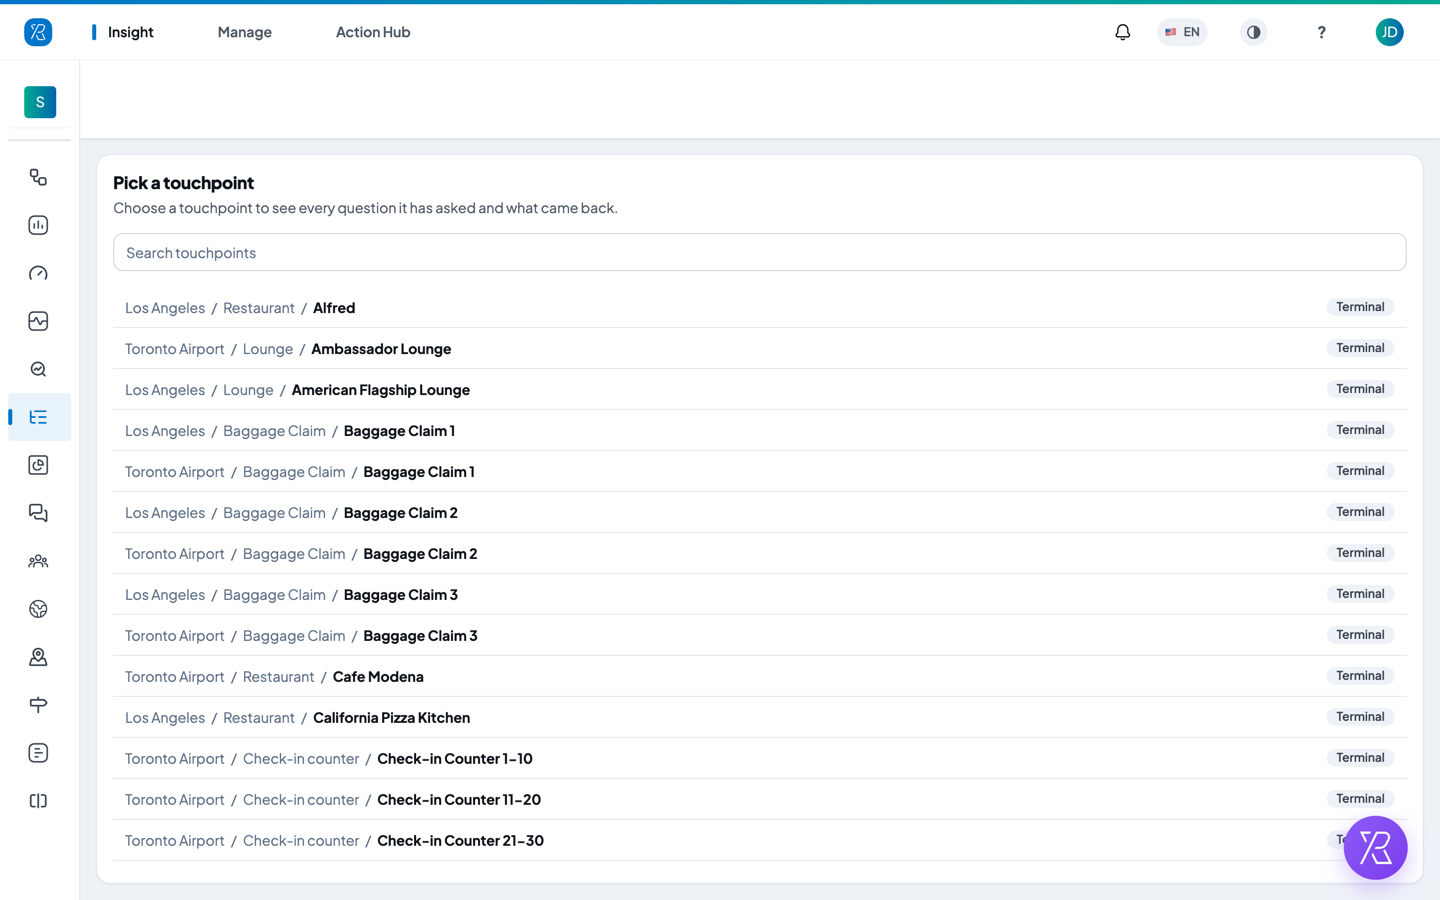Screen dimensions: 1440x900
Task: Select the Ambassador Lounge touchpoint
Action: pyautogui.click(x=760, y=349)
